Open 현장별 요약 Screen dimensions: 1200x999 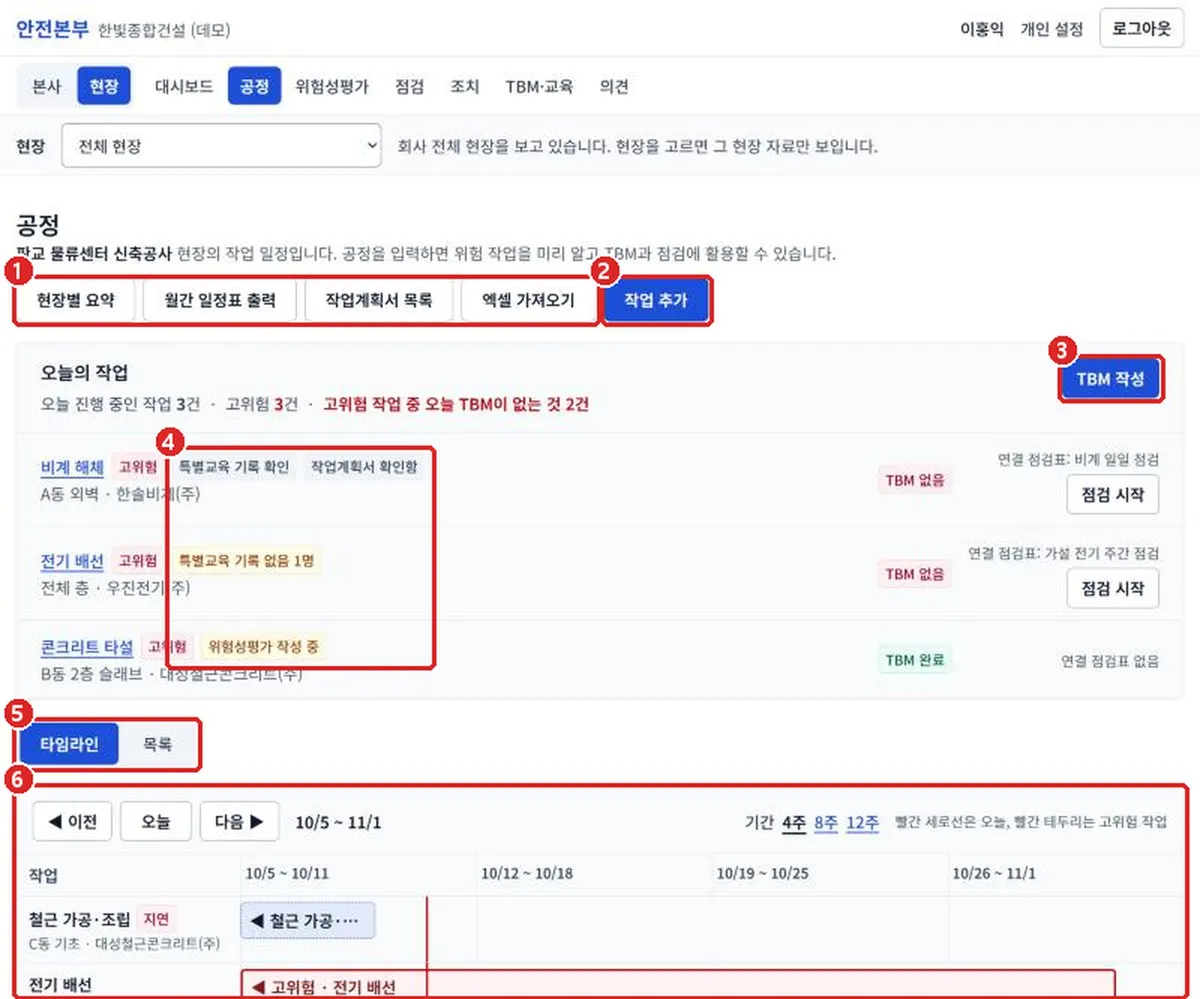(x=76, y=300)
